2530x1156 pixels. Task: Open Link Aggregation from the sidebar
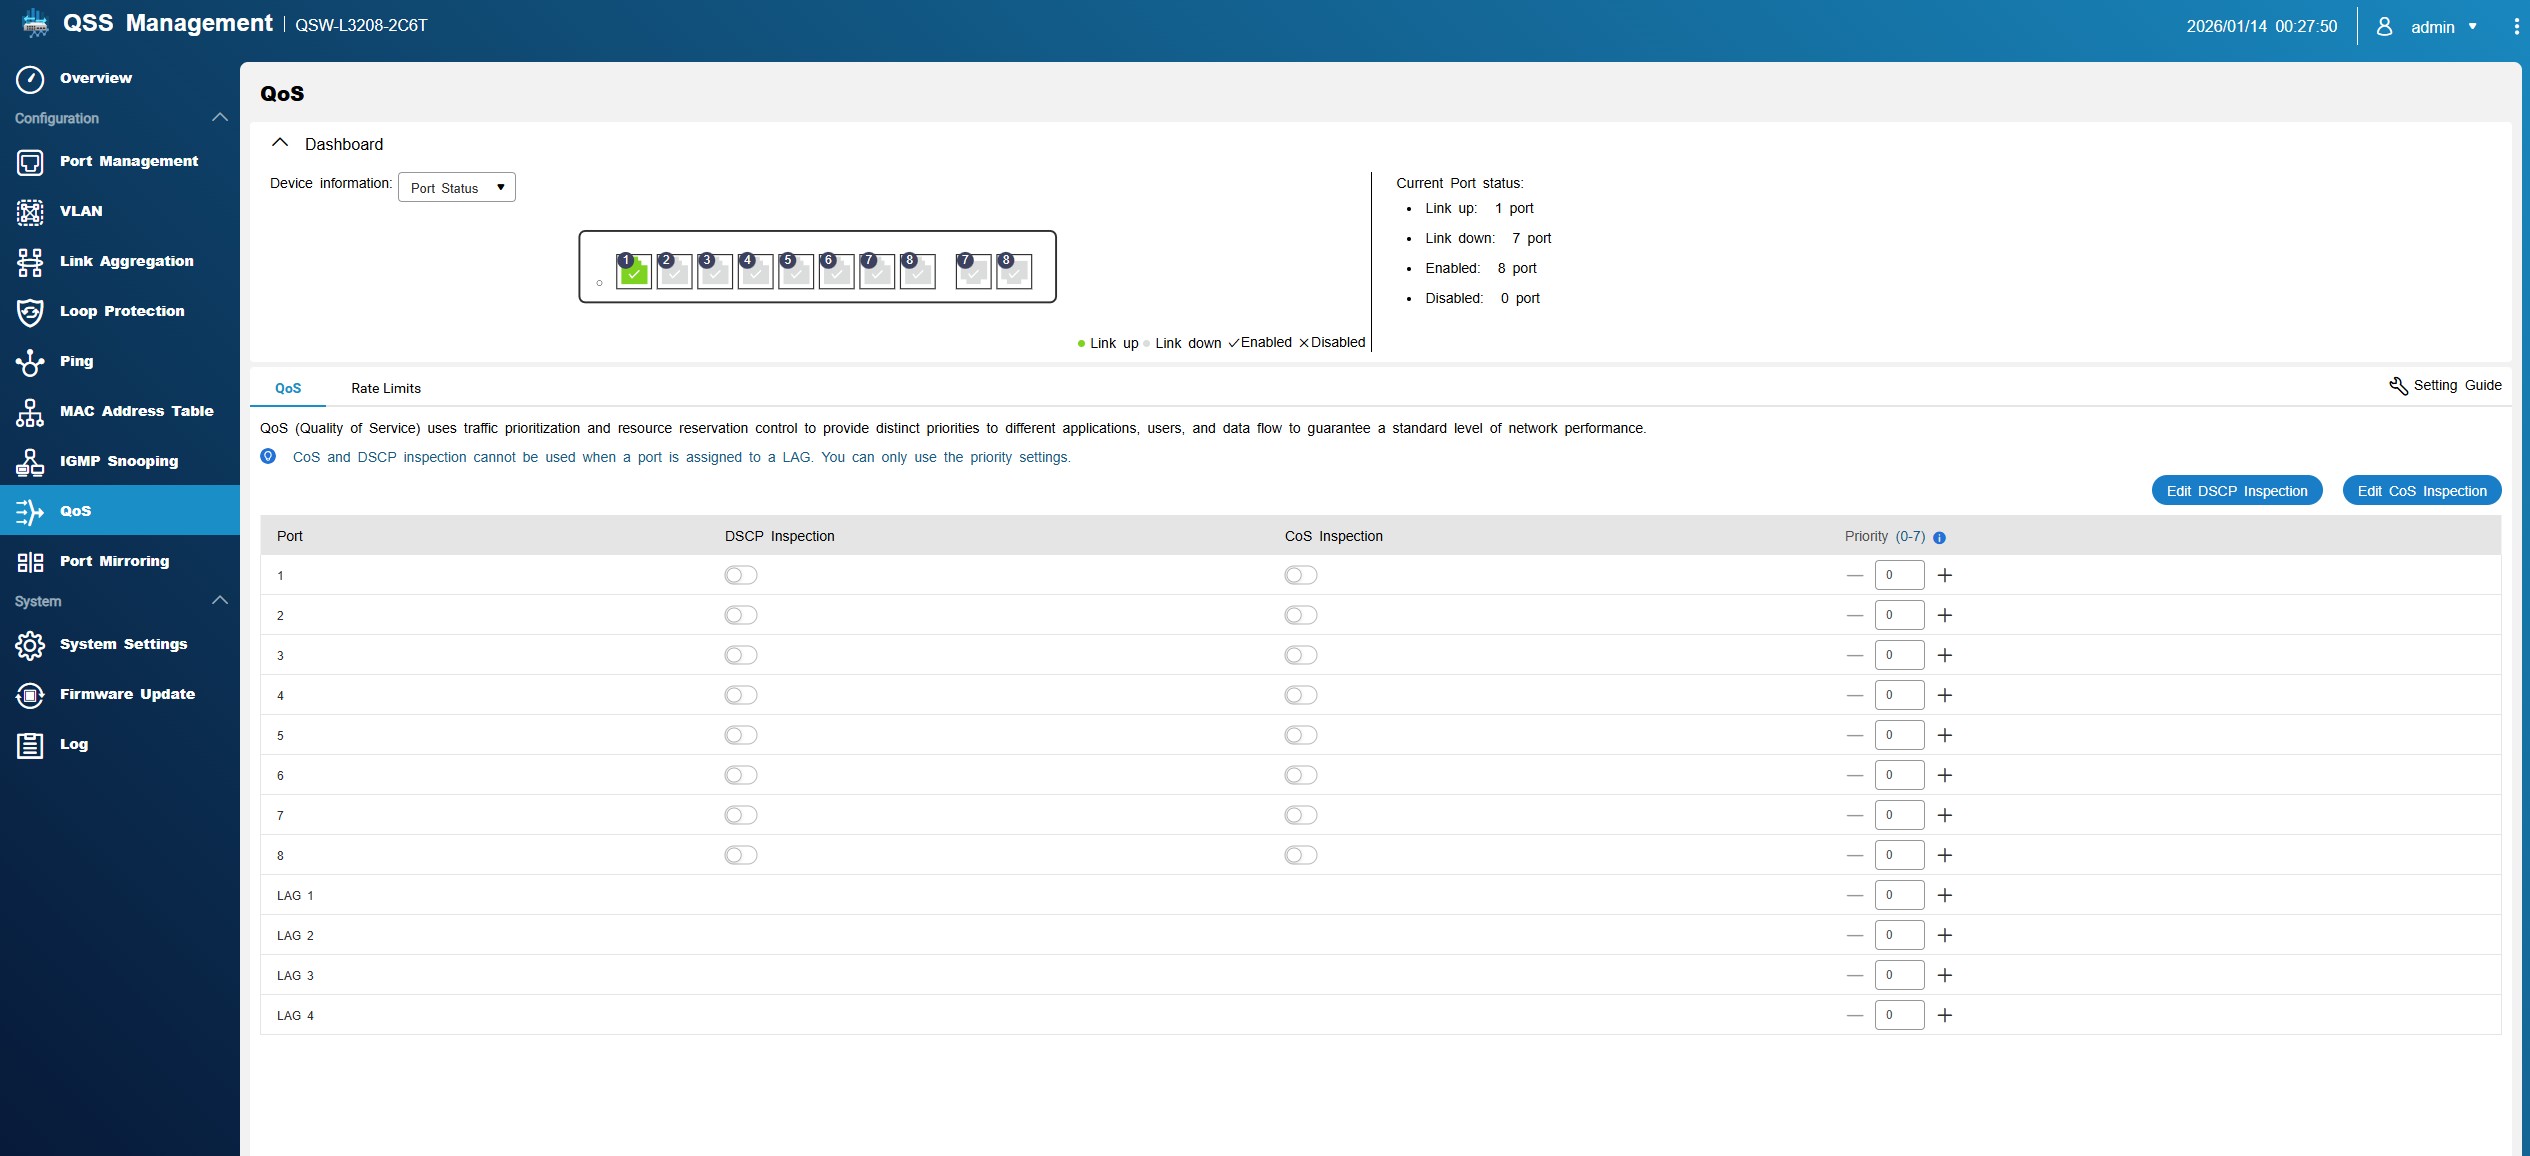point(126,261)
